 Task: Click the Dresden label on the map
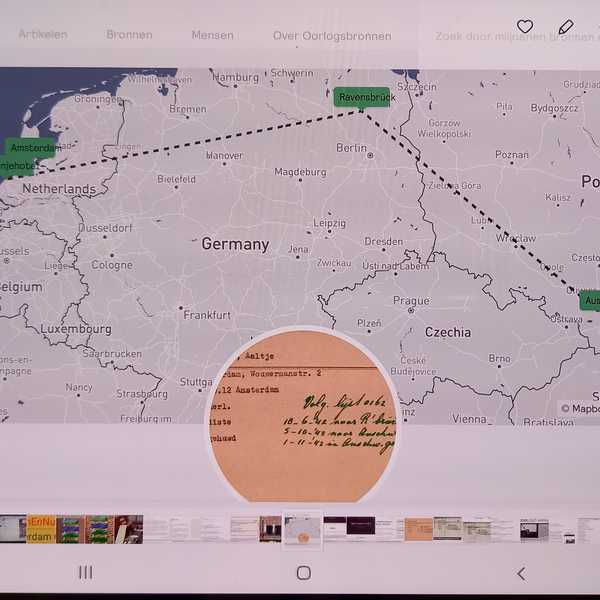click(383, 241)
